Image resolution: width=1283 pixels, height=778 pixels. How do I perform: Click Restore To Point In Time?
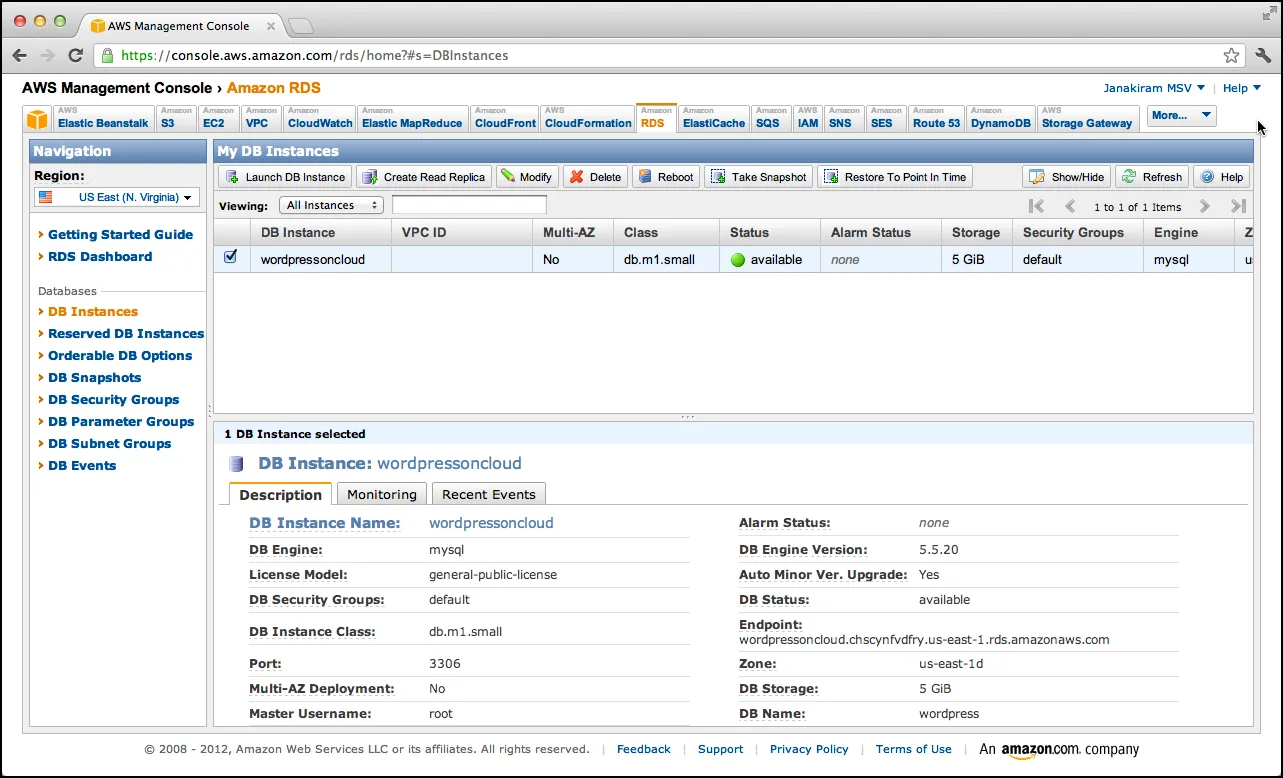[895, 177]
